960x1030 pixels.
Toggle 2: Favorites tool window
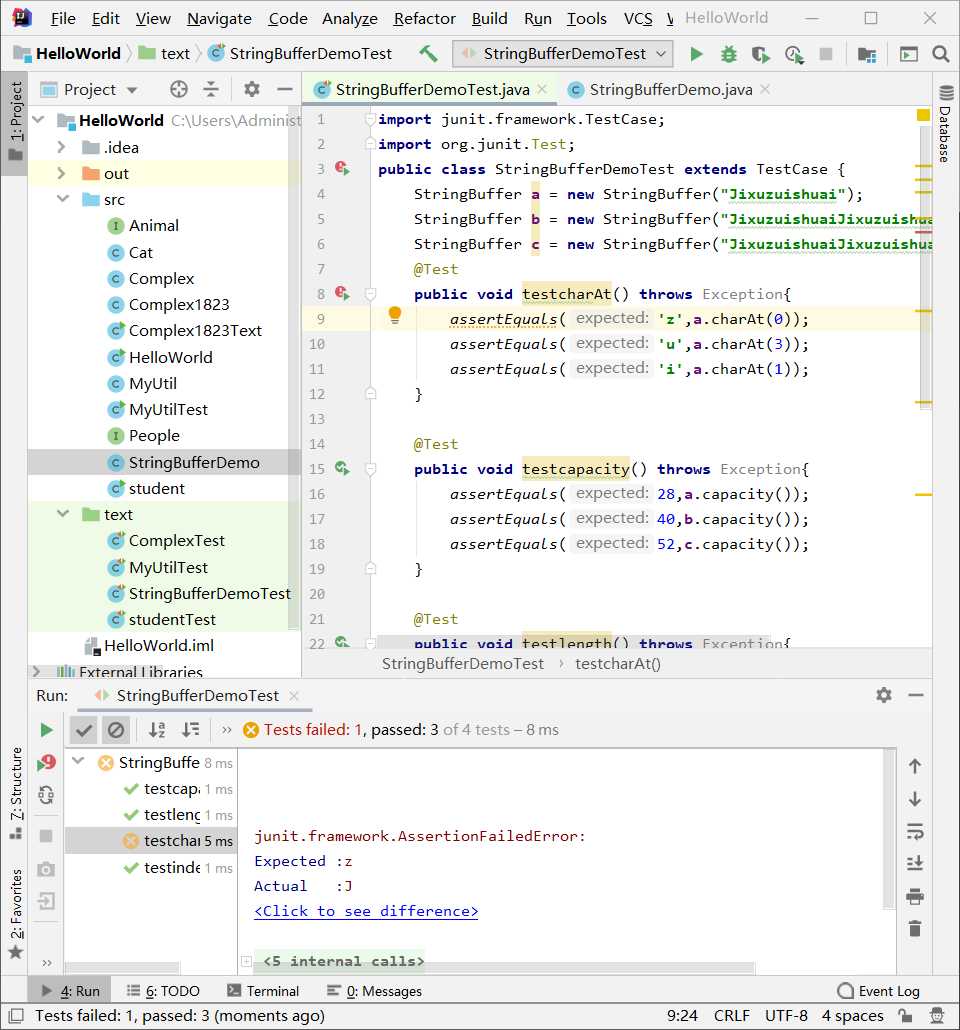[16, 913]
